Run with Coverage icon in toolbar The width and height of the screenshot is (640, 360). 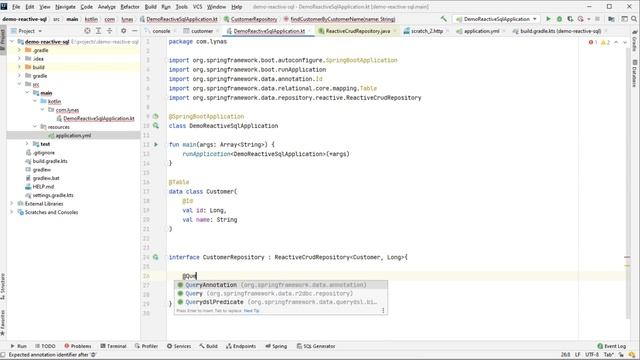coord(570,19)
